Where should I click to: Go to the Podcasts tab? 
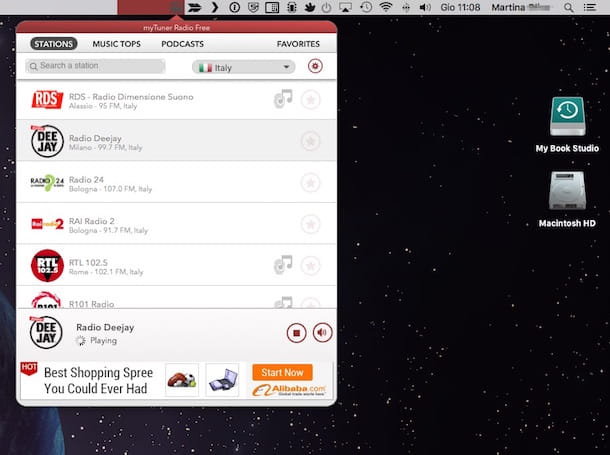pos(182,44)
